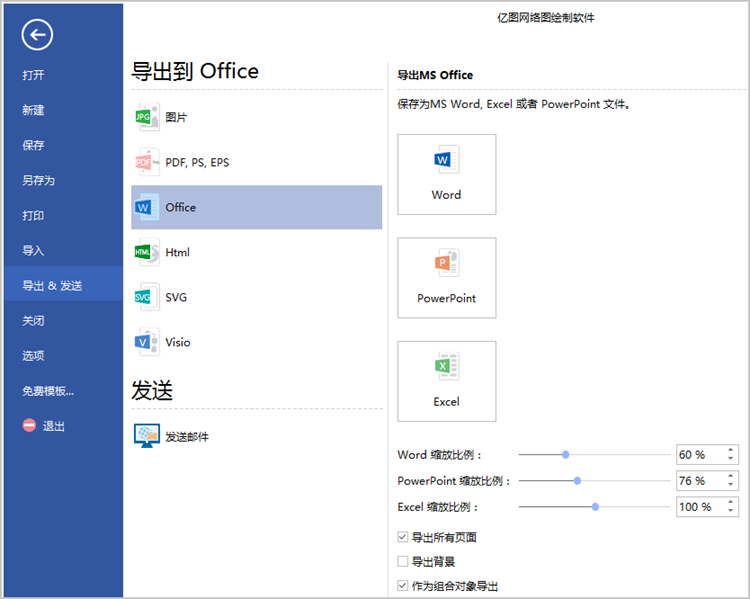Select 导入 in the sidebar
750x599 pixels.
click(33, 250)
